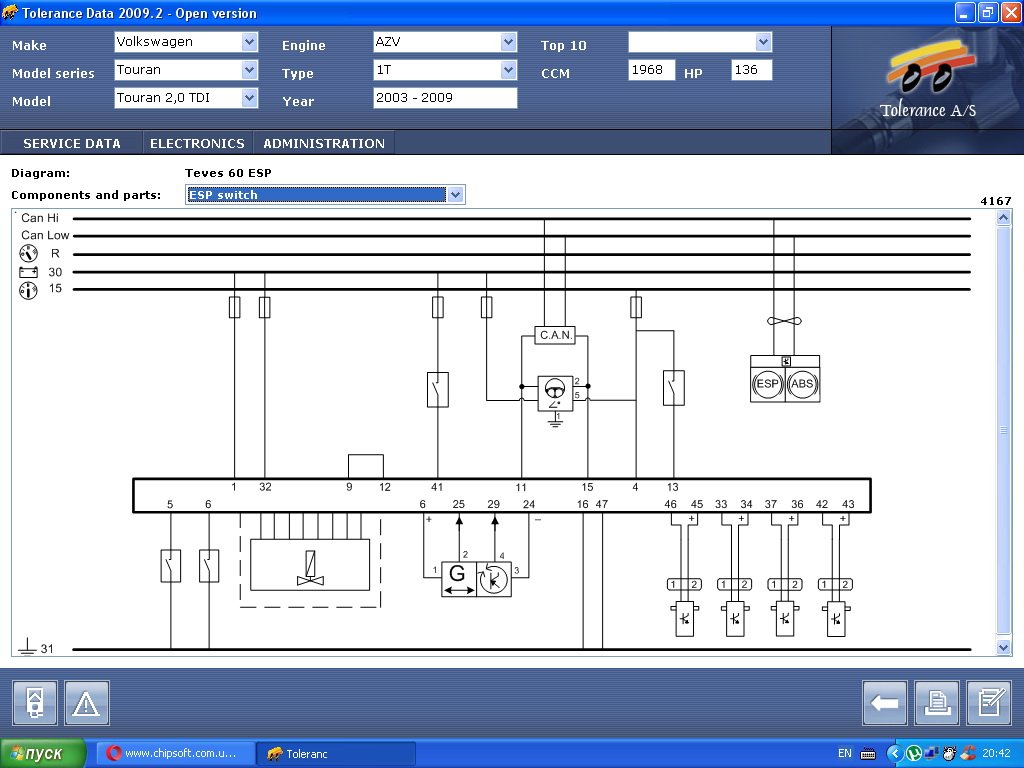Open the notes edit icon
The image size is (1024, 768).
pyautogui.click(x=988, y=703)
